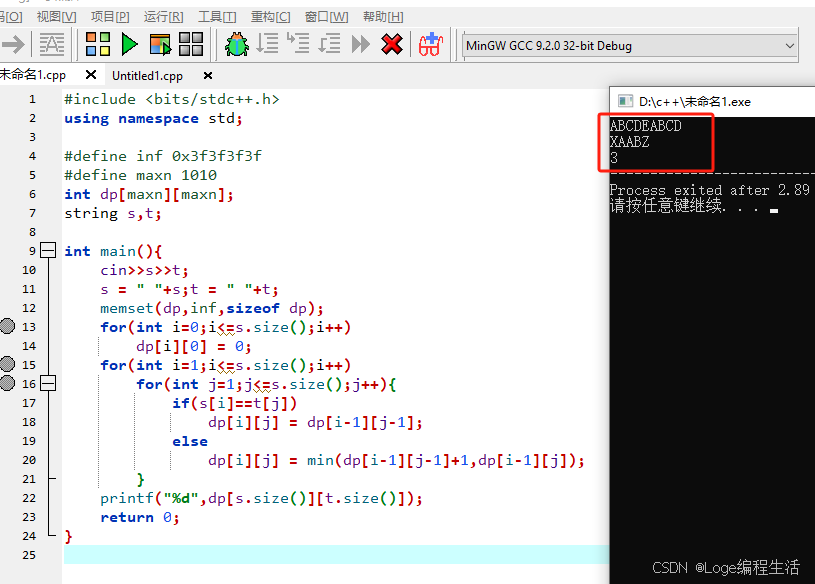Screen dimensions: 815x584
Task: Click the '#define maxn 1010' line
Action: [x=140, y=175]
